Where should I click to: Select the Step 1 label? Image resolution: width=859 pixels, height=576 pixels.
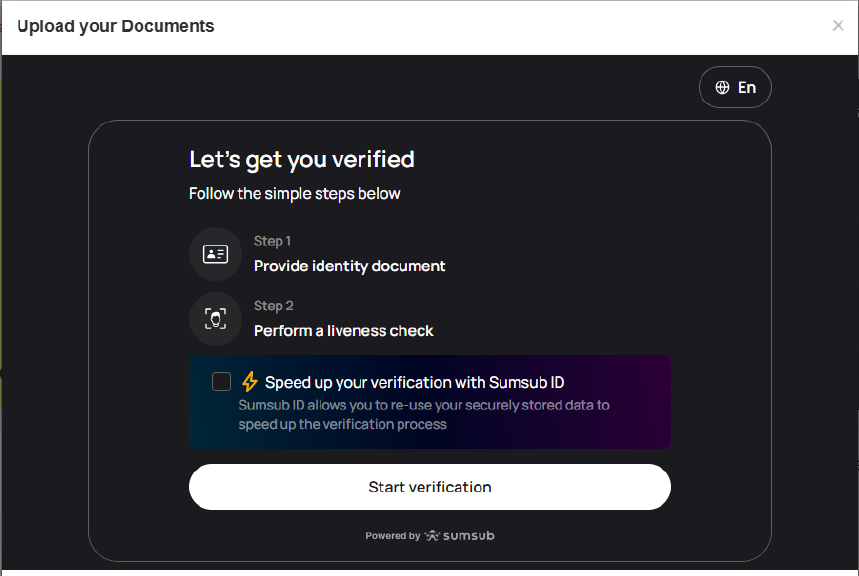272,241
